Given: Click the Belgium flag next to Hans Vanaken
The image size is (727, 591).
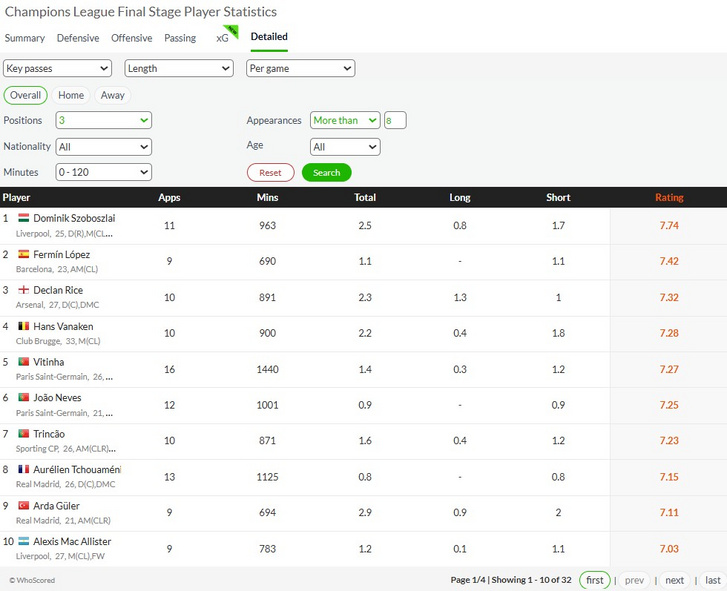Looking at the screenshot, I should coord(24,326).
